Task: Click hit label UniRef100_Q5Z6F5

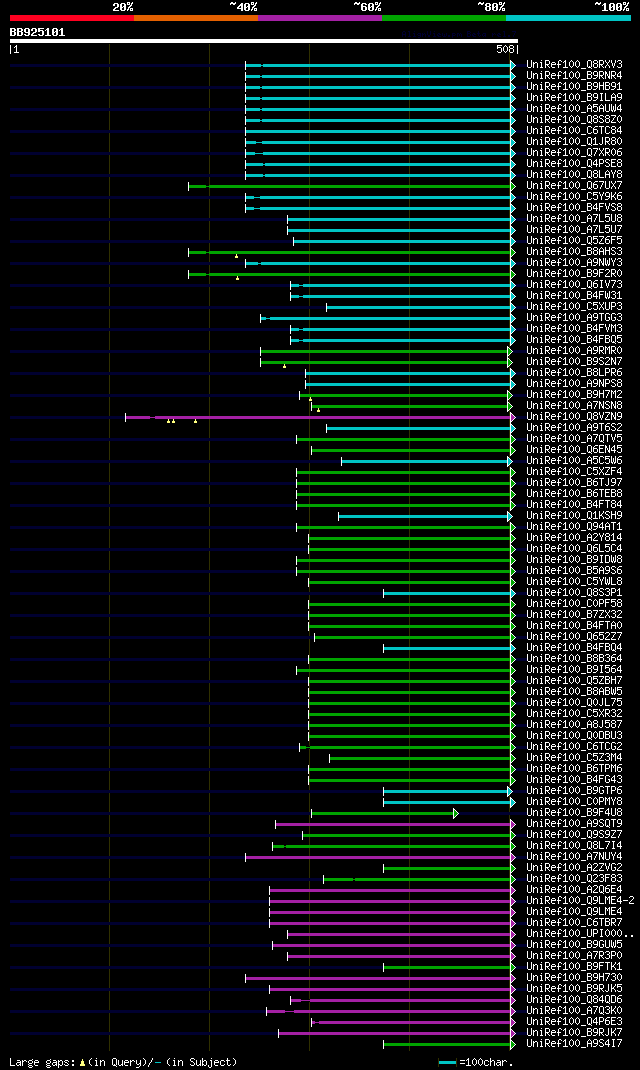Action: click(574, 241)
